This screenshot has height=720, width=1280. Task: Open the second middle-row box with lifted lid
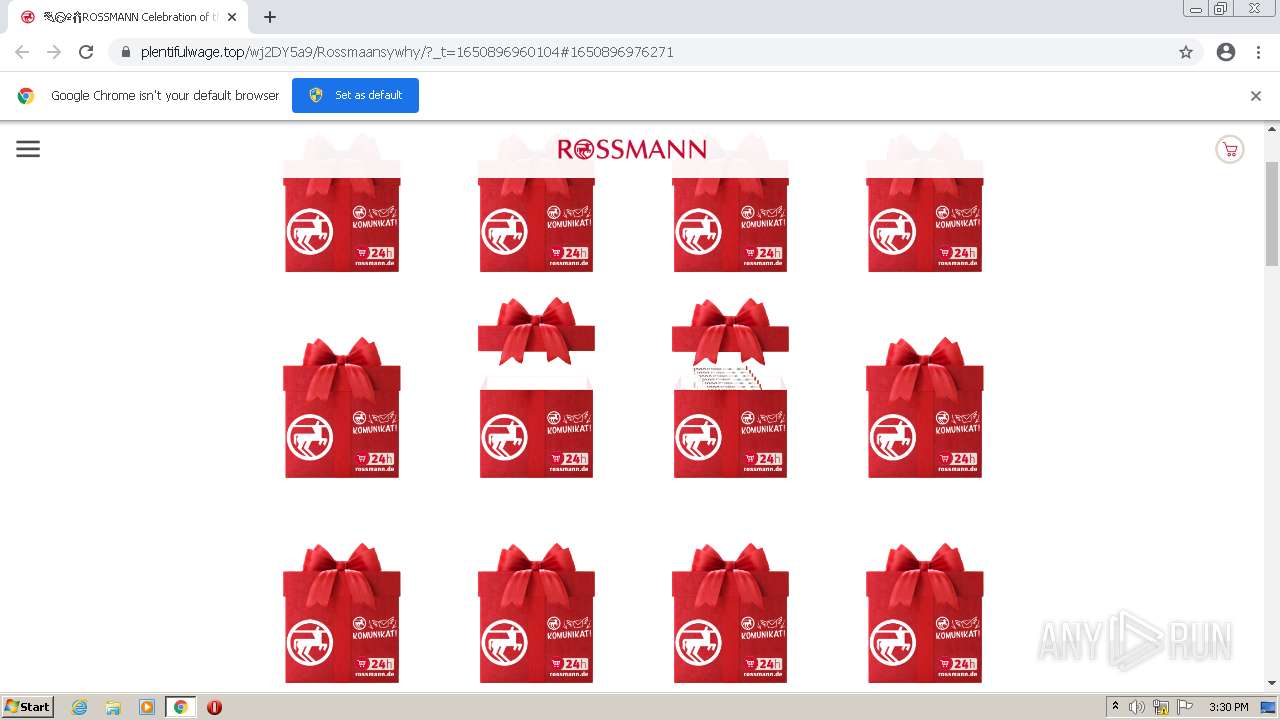point(536,388)
